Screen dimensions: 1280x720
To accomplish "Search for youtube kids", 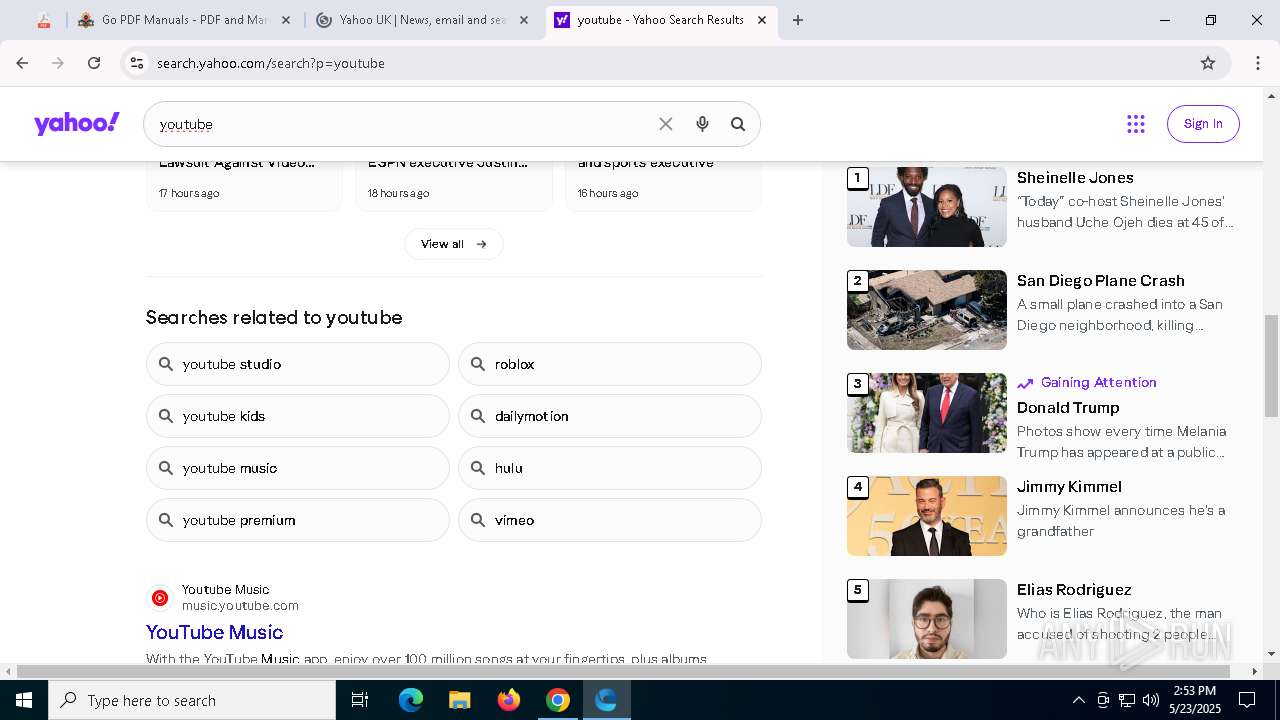I will tap(298, 416).
